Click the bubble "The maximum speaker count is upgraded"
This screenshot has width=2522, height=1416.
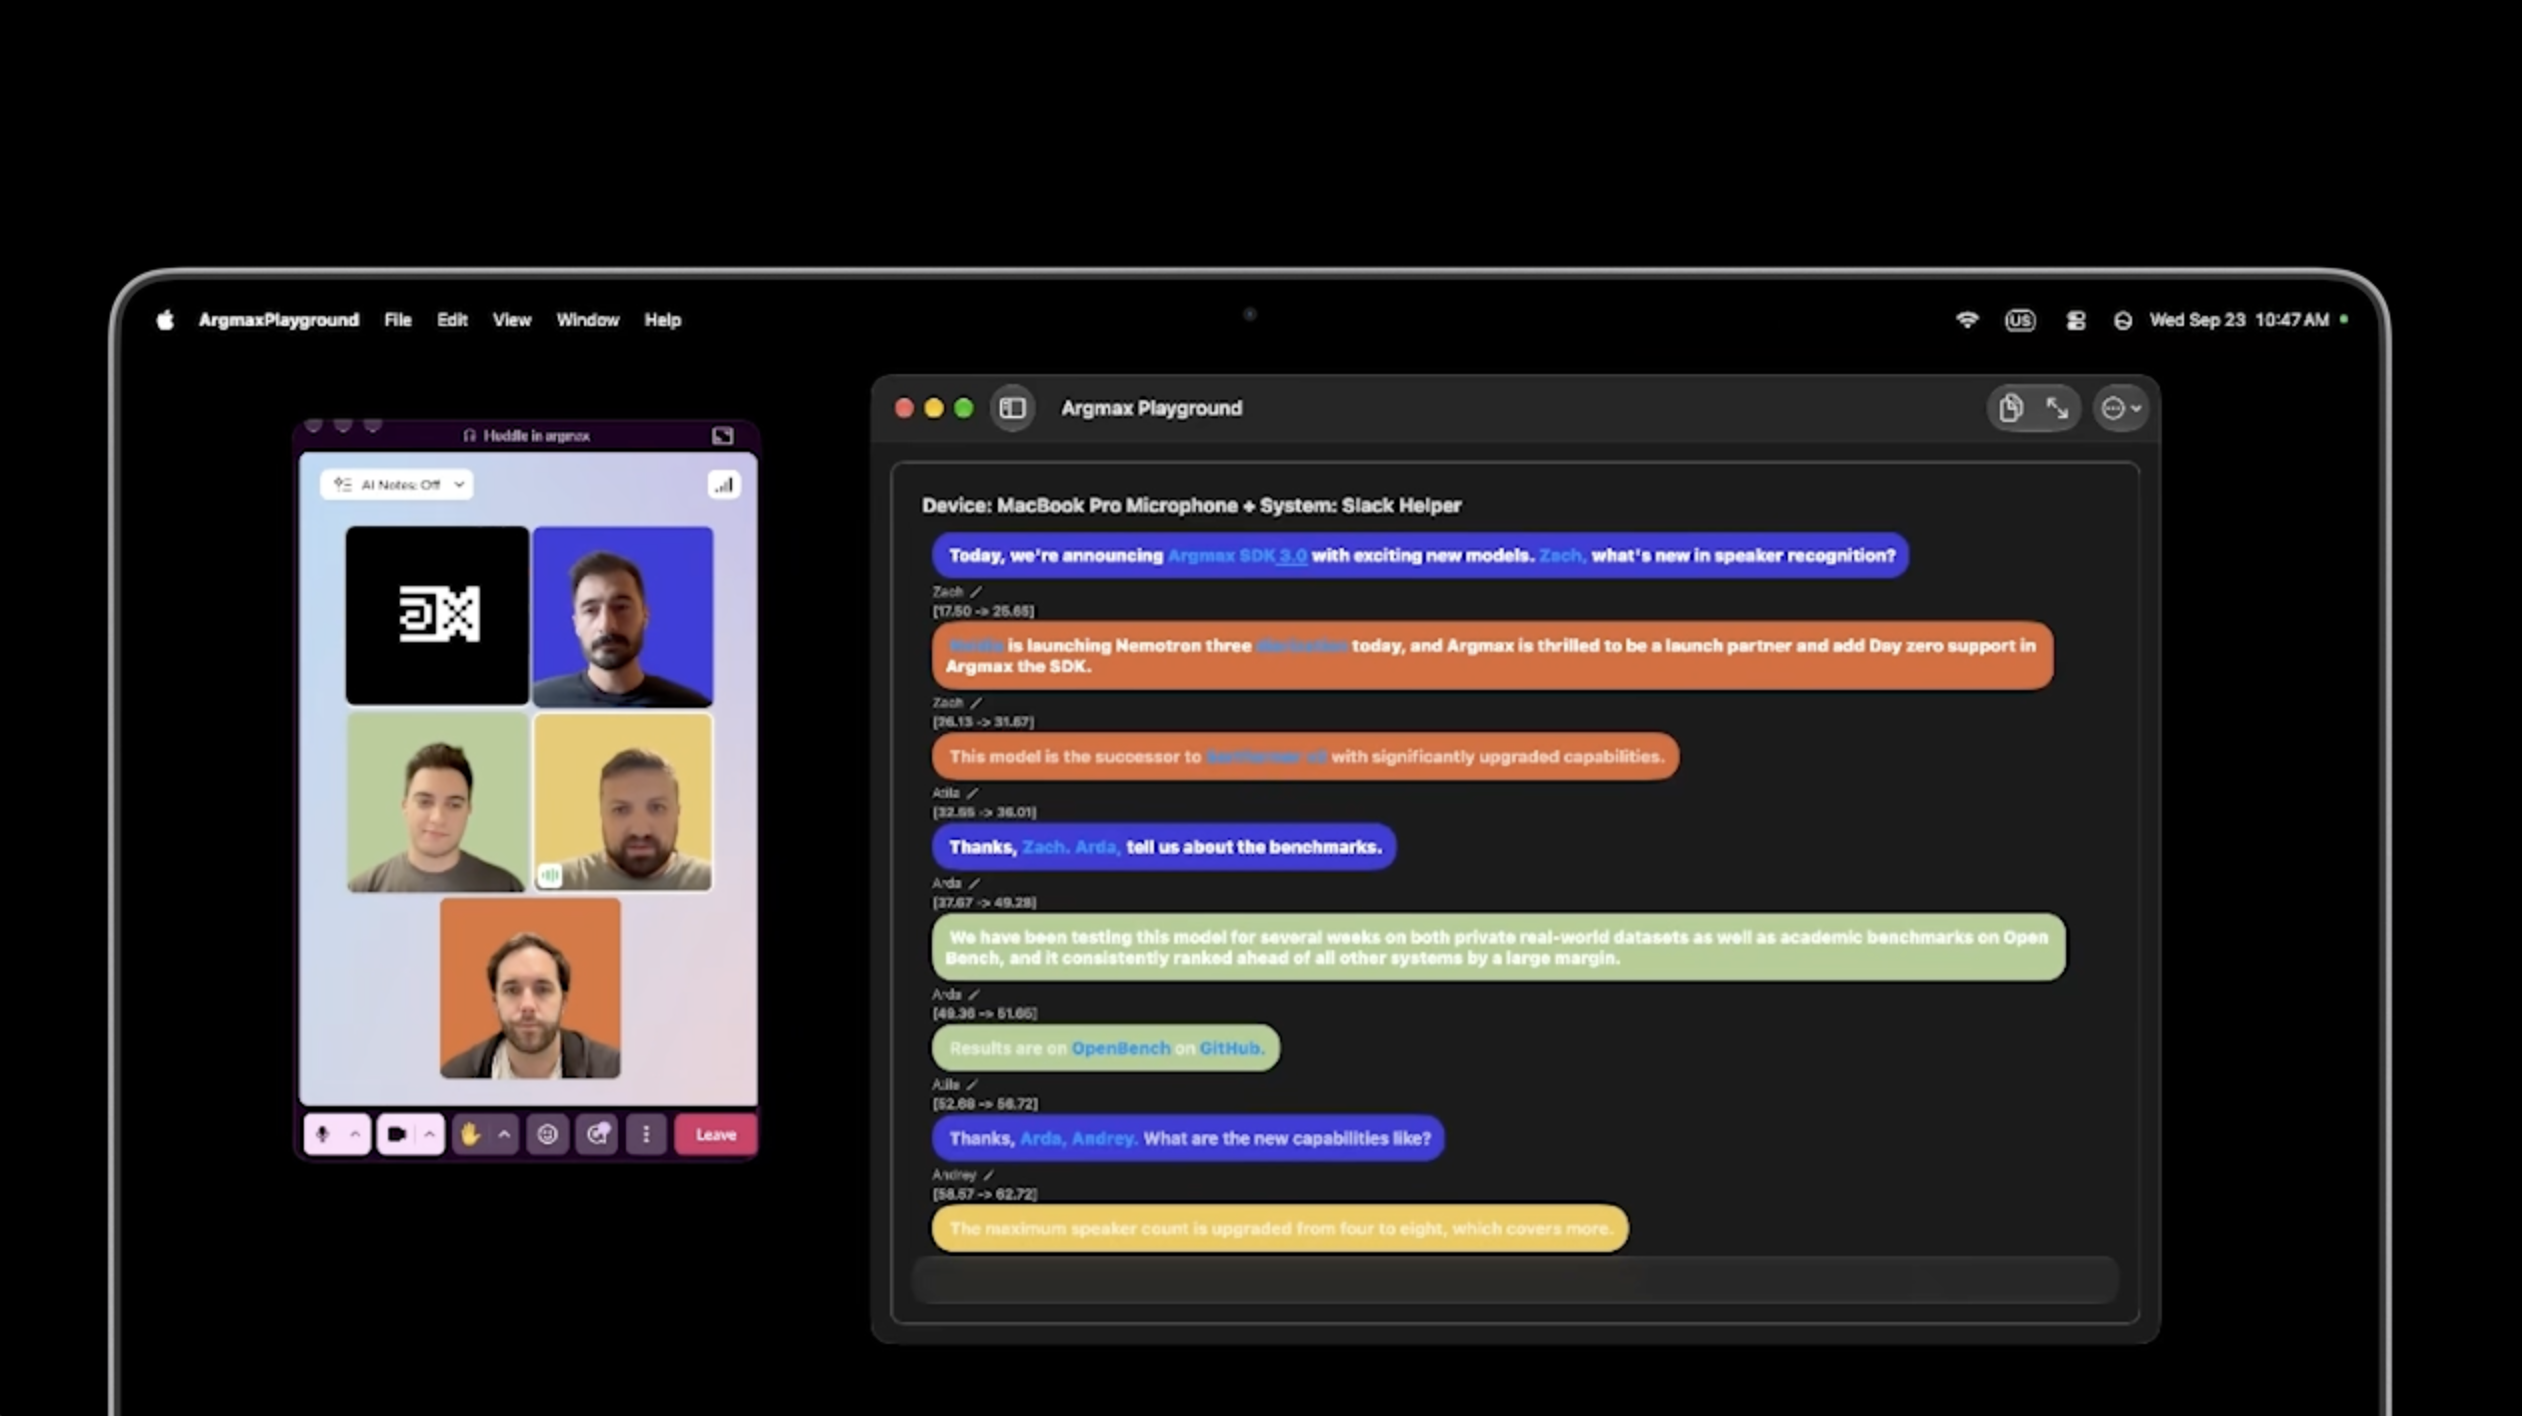(1280, 1229)
